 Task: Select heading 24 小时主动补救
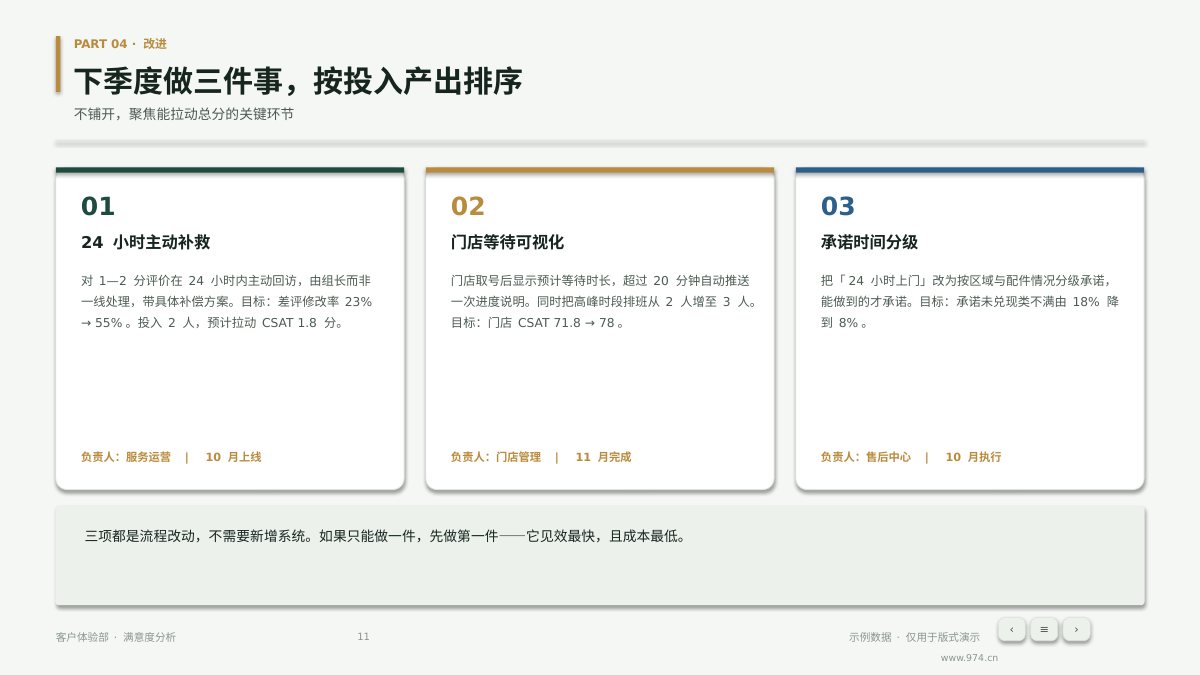[145, 242]
